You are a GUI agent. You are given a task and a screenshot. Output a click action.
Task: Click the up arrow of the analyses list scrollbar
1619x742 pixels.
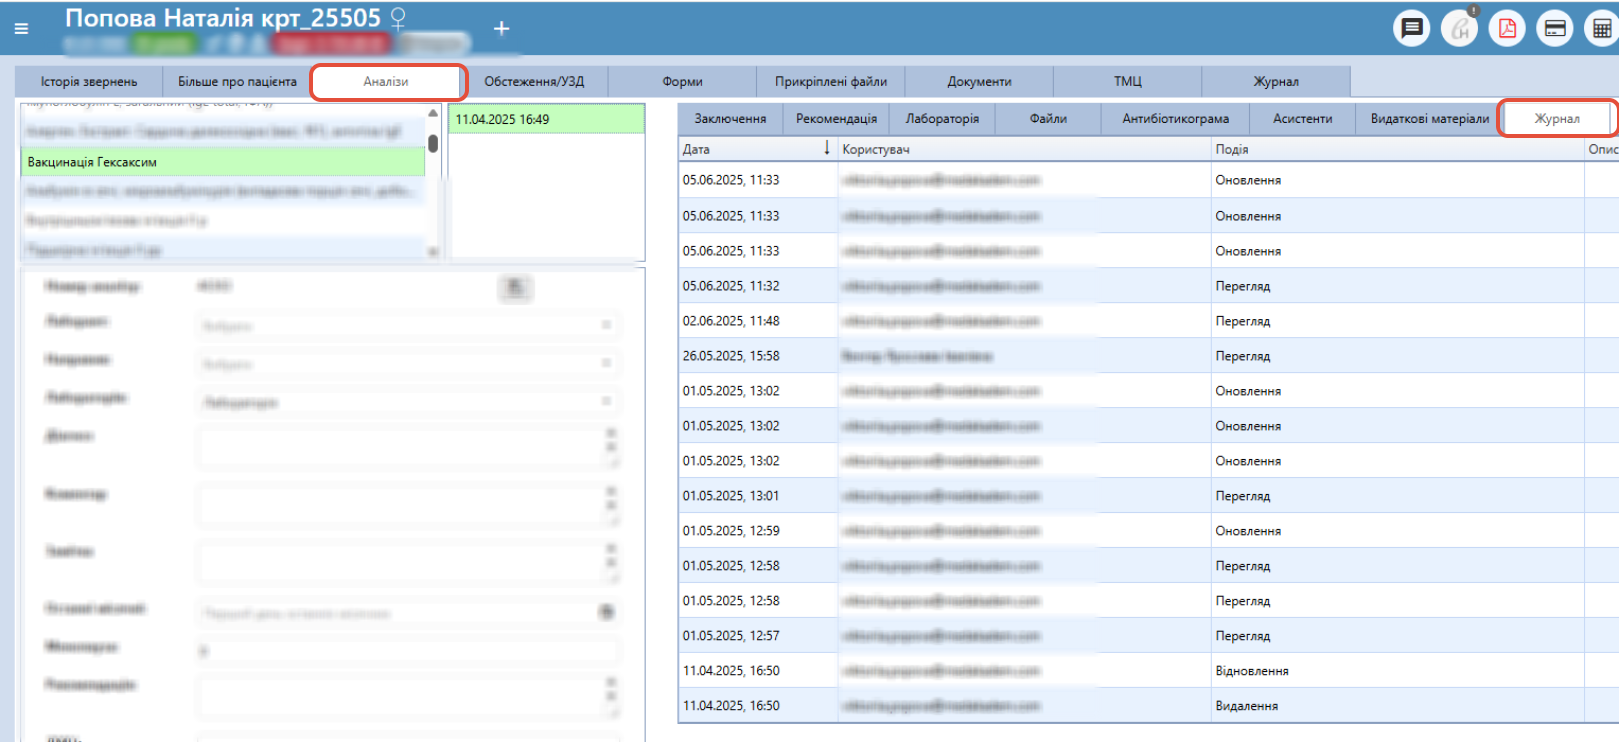point(433,113)
